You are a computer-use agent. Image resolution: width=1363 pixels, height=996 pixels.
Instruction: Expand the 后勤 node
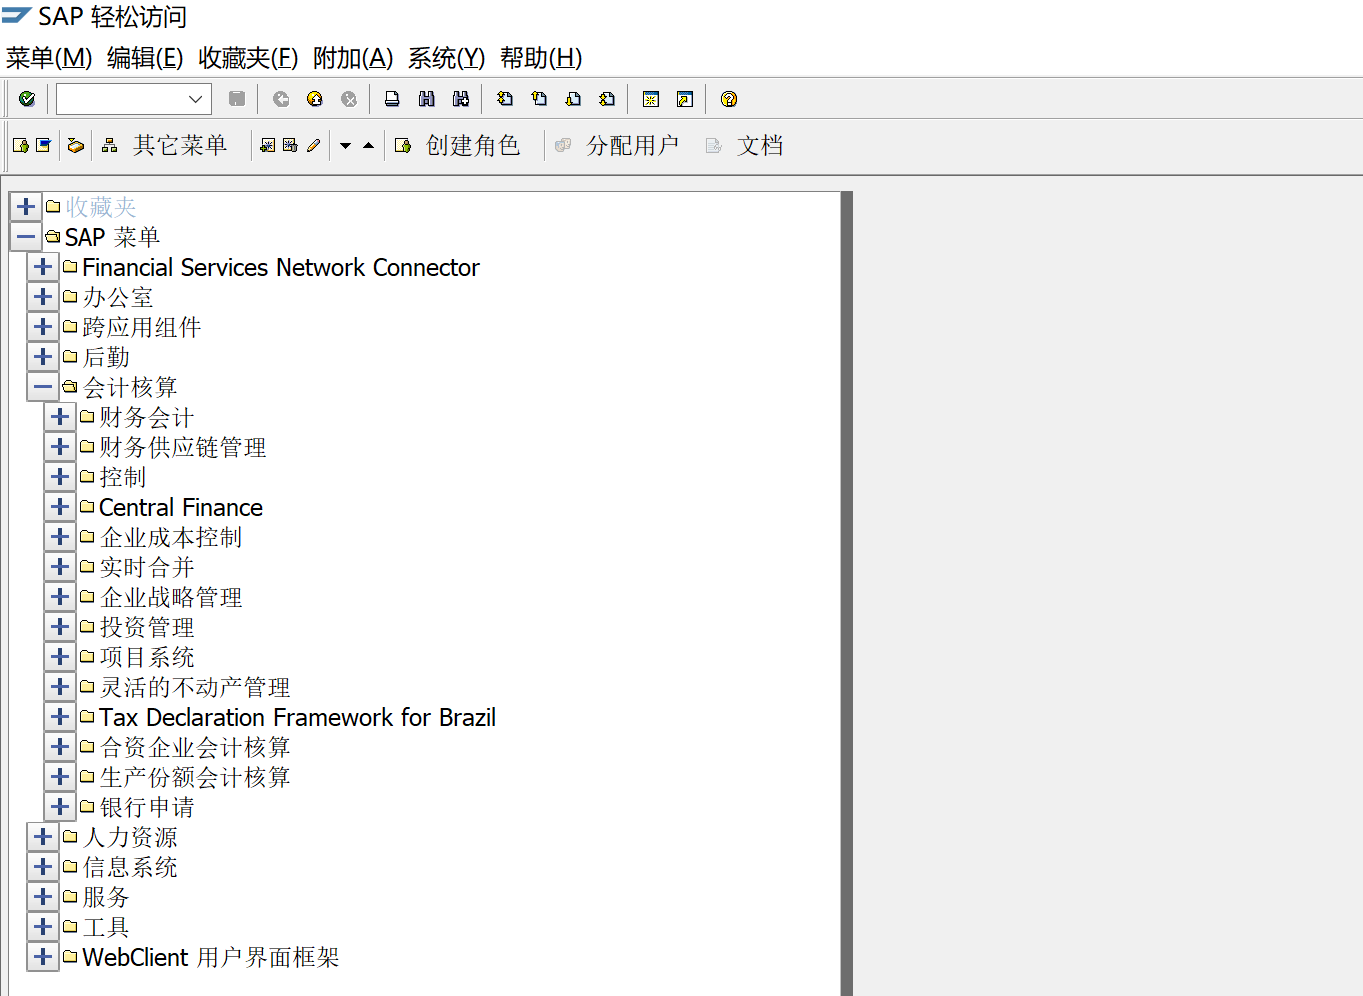43,357
